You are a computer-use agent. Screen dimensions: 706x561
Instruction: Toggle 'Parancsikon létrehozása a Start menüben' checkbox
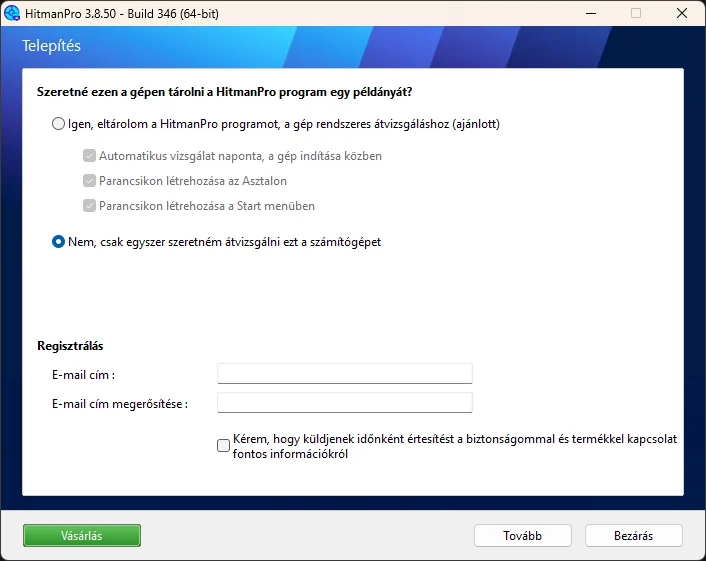(89, 206)
